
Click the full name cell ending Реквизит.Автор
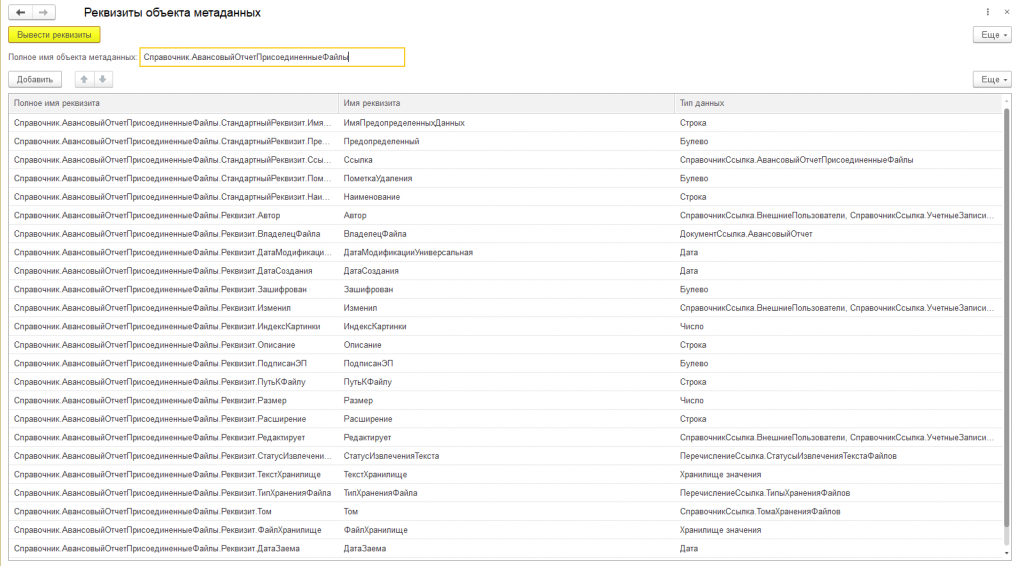(174, 215)
